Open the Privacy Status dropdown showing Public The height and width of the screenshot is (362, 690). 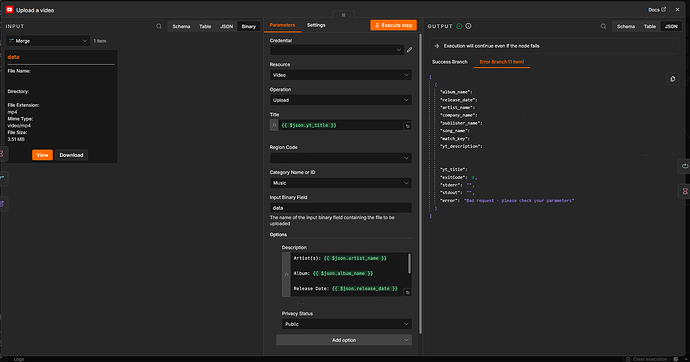coord(347,324)
